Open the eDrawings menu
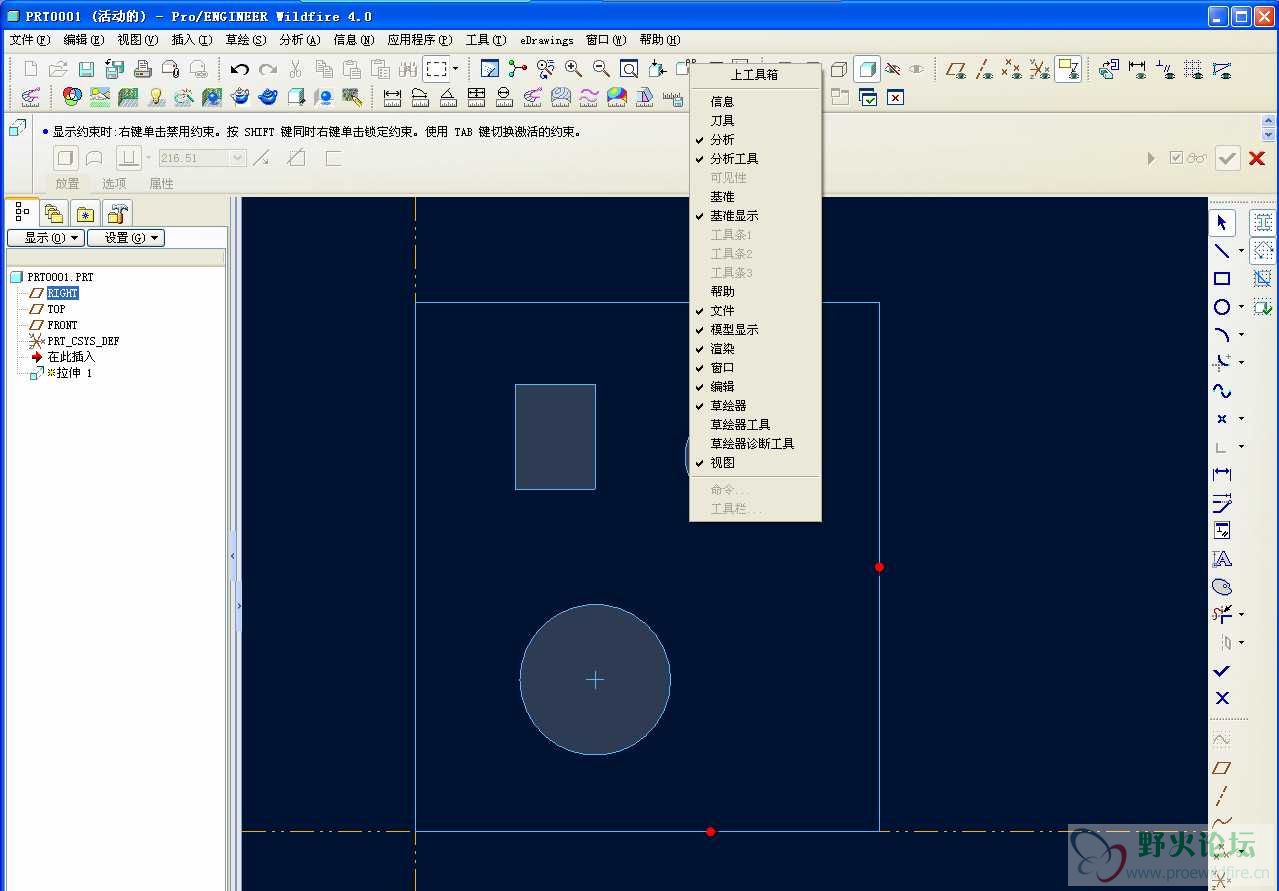The image size is (1279, 891). pyautogui.click(x=547, y=40)
